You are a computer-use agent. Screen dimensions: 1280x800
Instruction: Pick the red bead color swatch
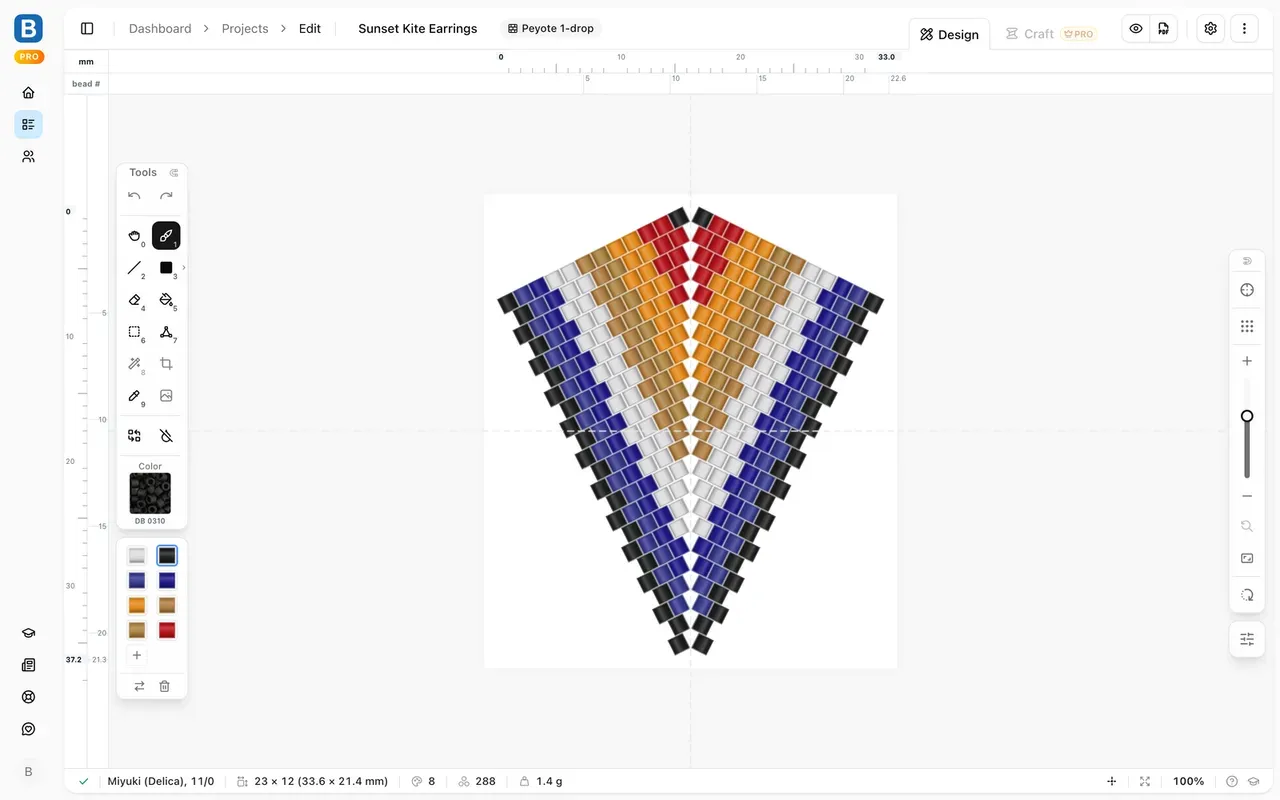[167, 630]
